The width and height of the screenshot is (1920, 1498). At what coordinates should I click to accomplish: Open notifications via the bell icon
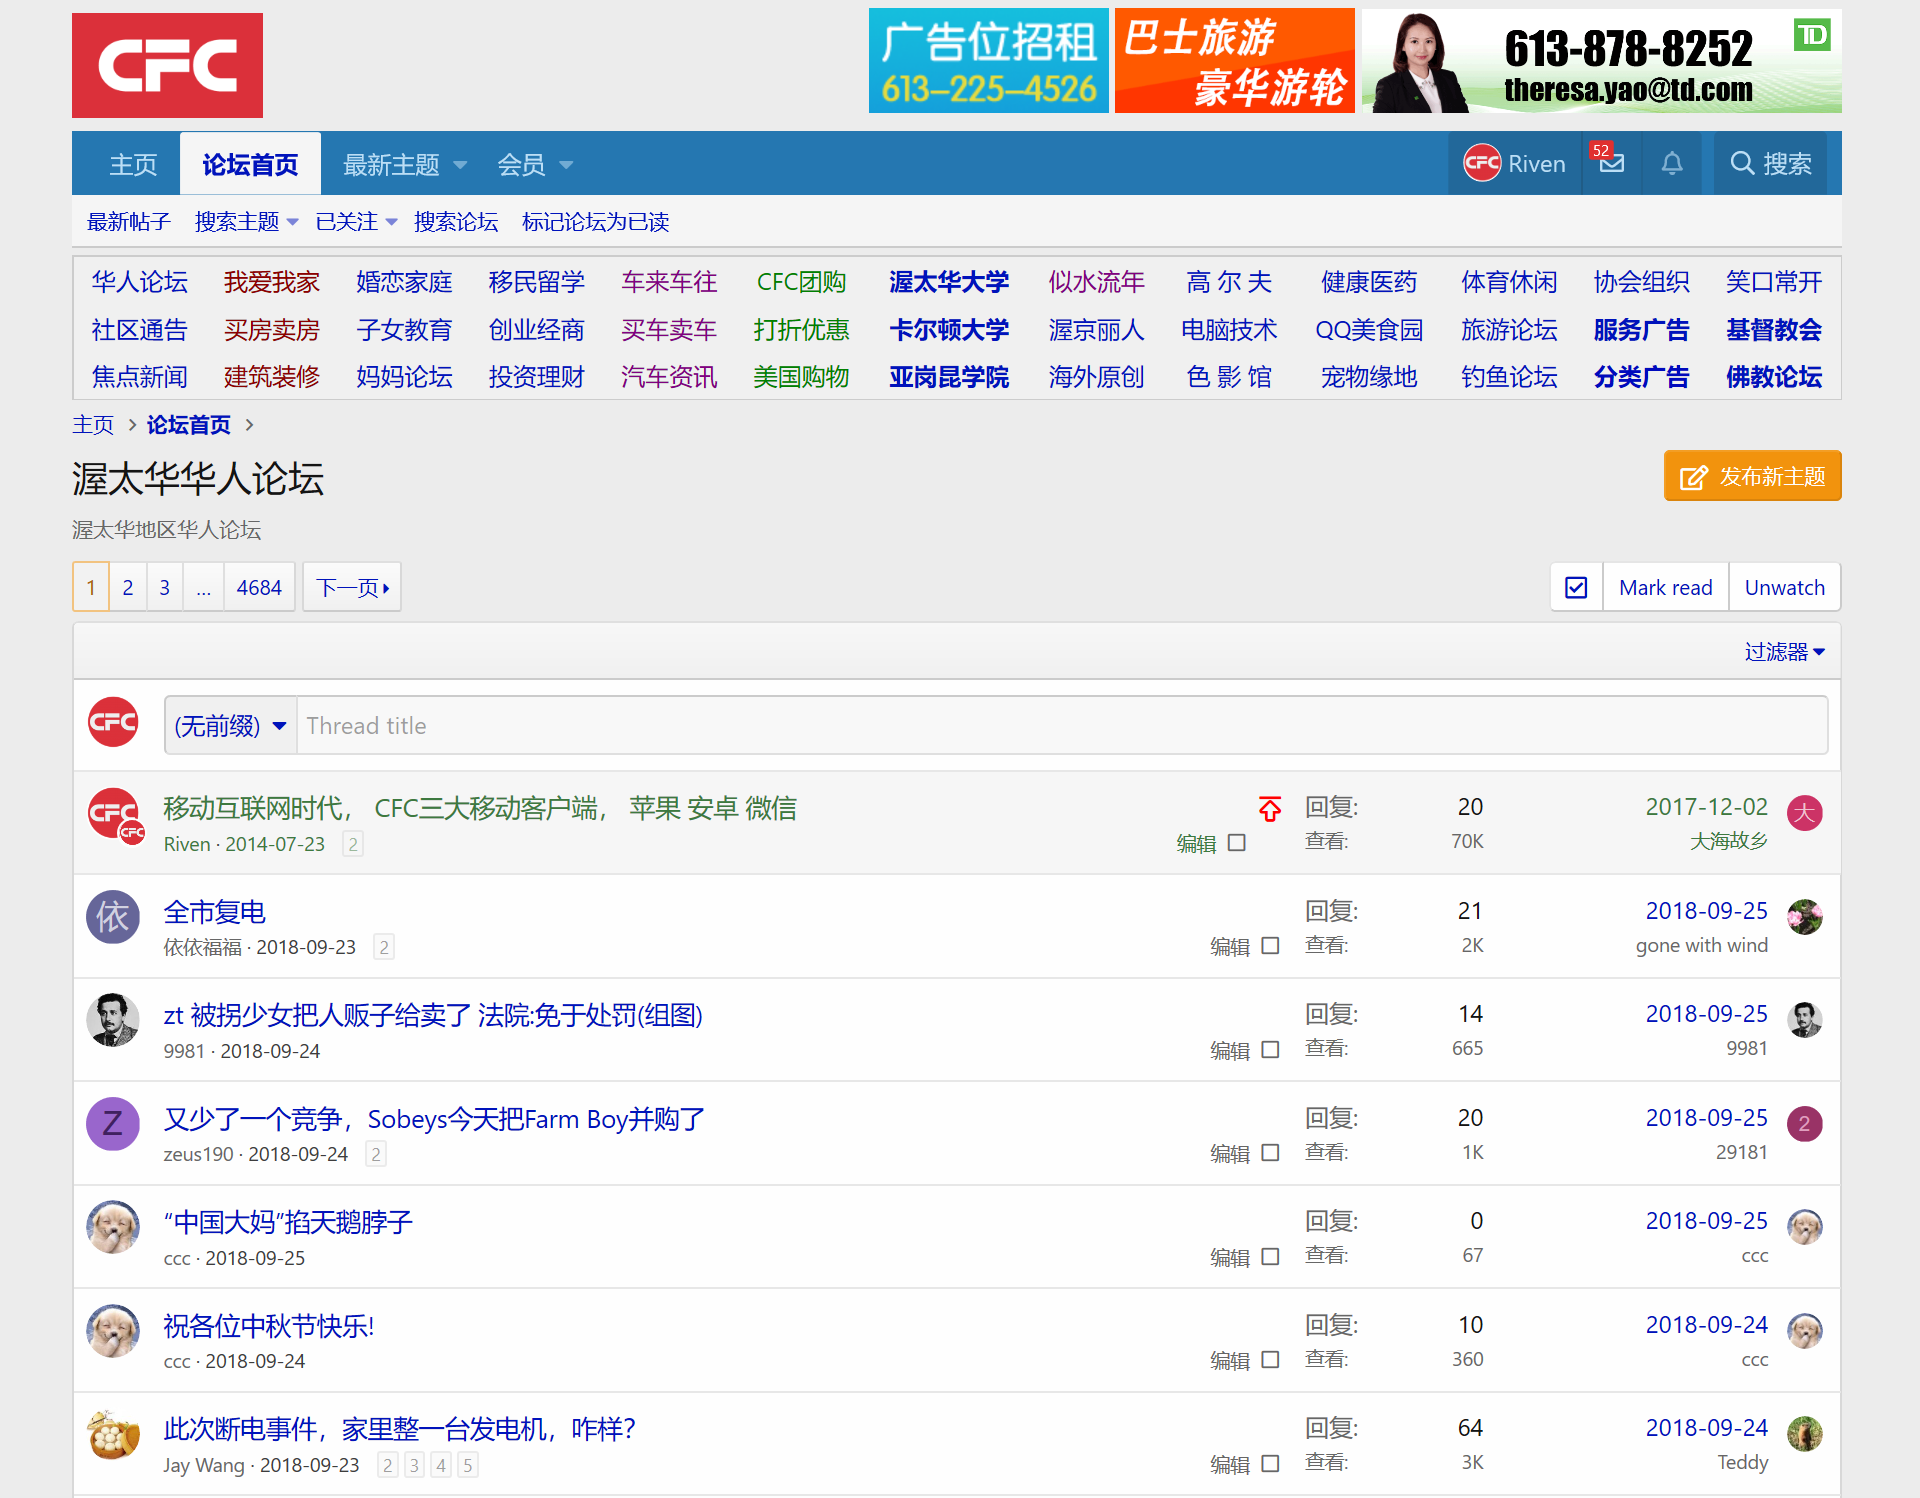1672,163
